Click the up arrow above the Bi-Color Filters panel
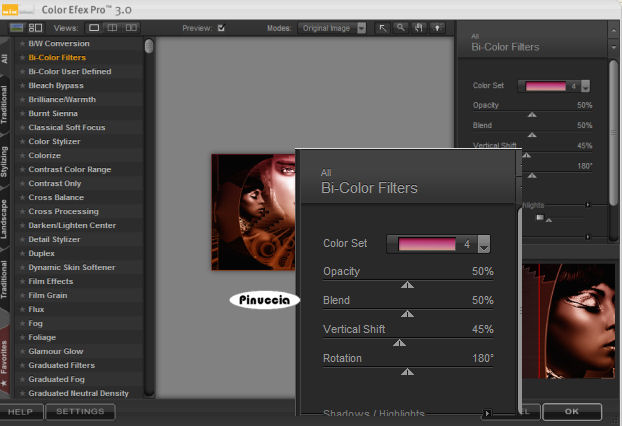 point(613,31)
